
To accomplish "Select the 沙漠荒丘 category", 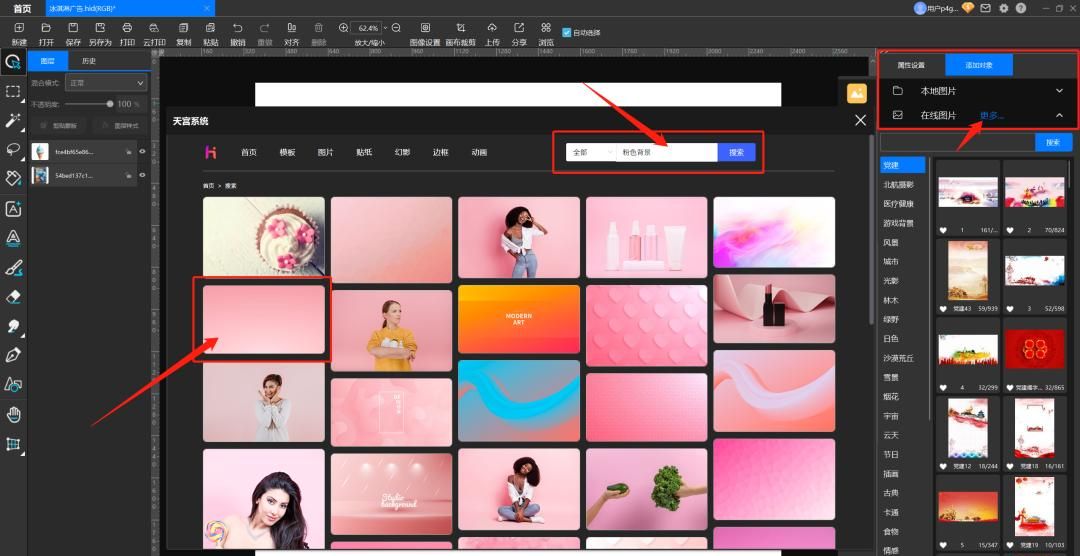I will coord(899,358).
